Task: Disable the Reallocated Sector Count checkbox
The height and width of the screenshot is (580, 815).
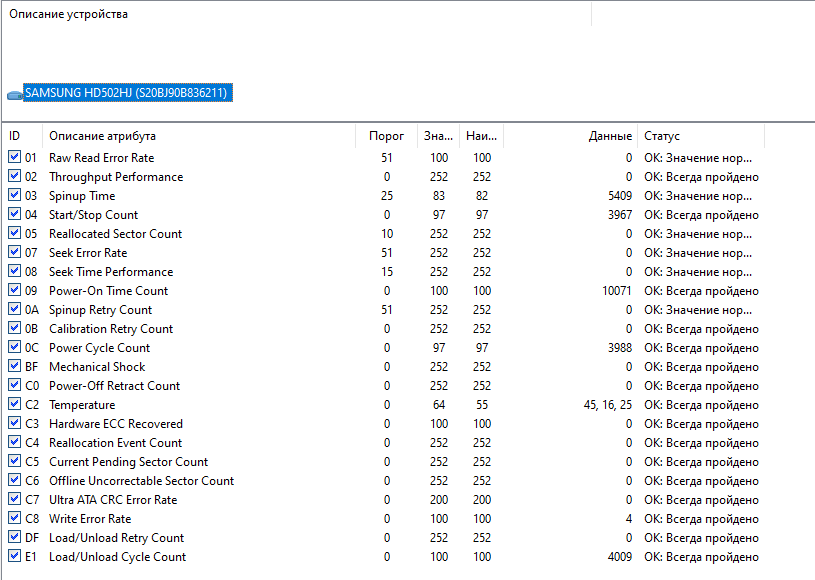Action: 14,234
